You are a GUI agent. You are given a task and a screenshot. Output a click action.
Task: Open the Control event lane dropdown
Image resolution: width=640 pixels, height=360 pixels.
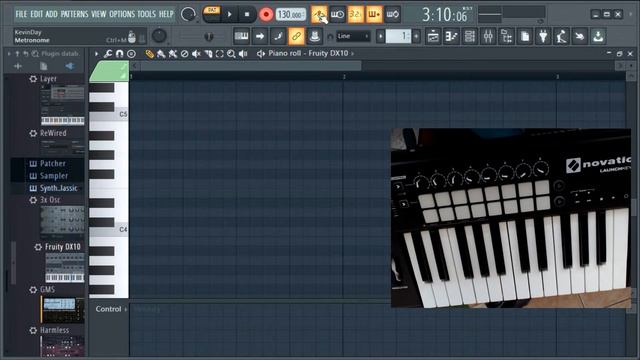(111, 309)
